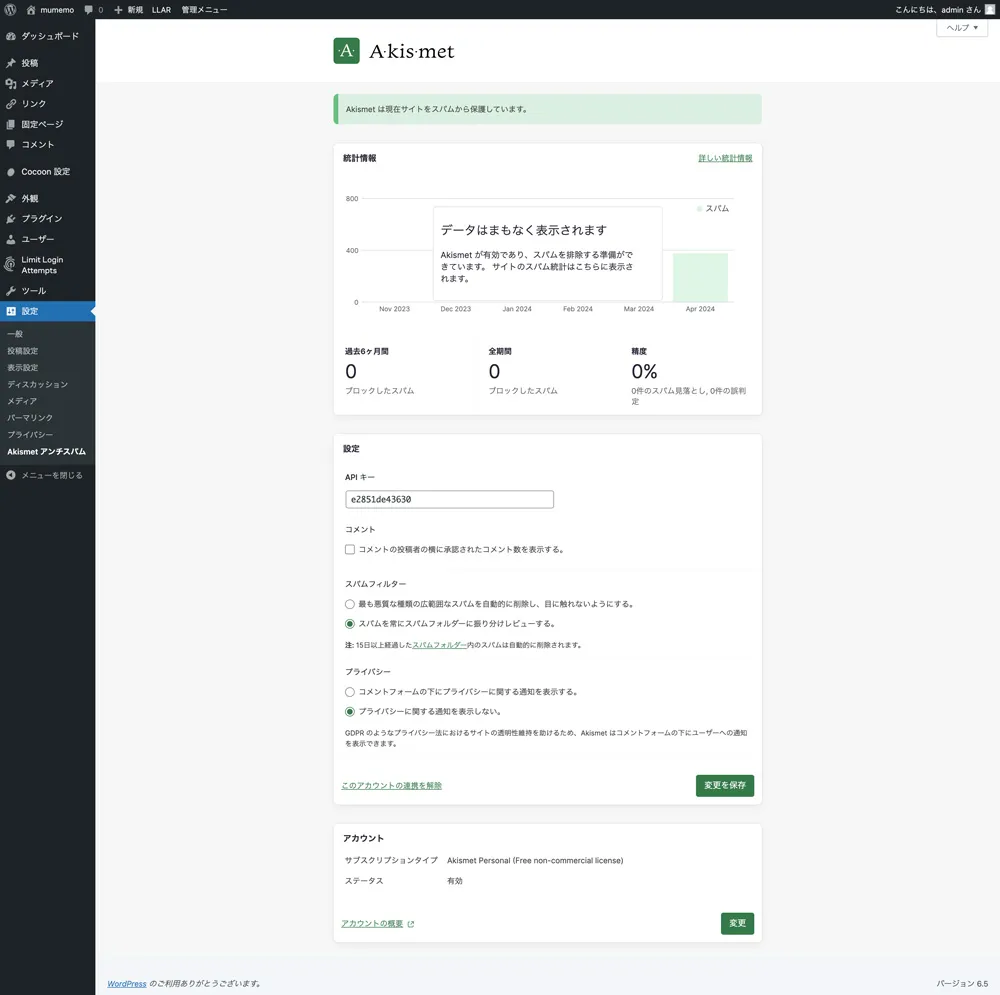Select display privacy notice under comment form
Image resolution: width=1000 pixels, height=995 pixels.
pos(350,692)
